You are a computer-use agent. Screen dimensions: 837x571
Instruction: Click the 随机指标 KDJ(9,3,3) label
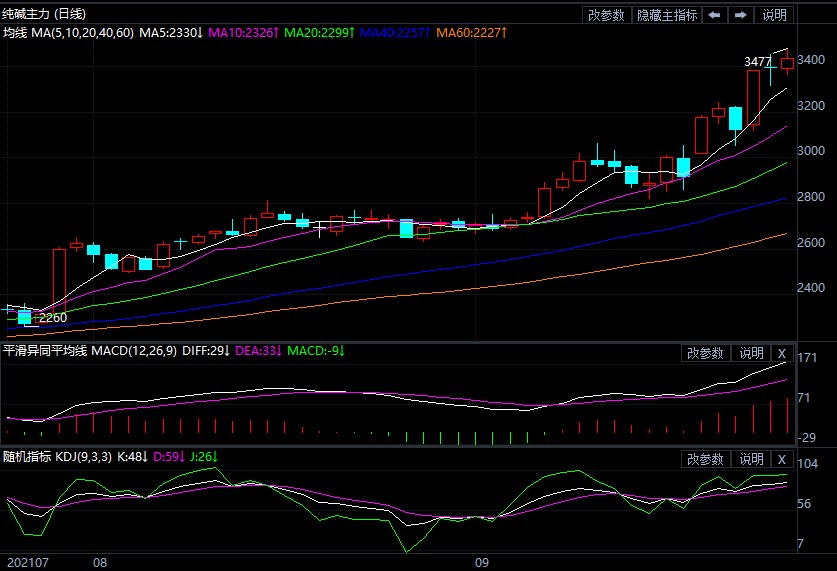tap(57, 457)
